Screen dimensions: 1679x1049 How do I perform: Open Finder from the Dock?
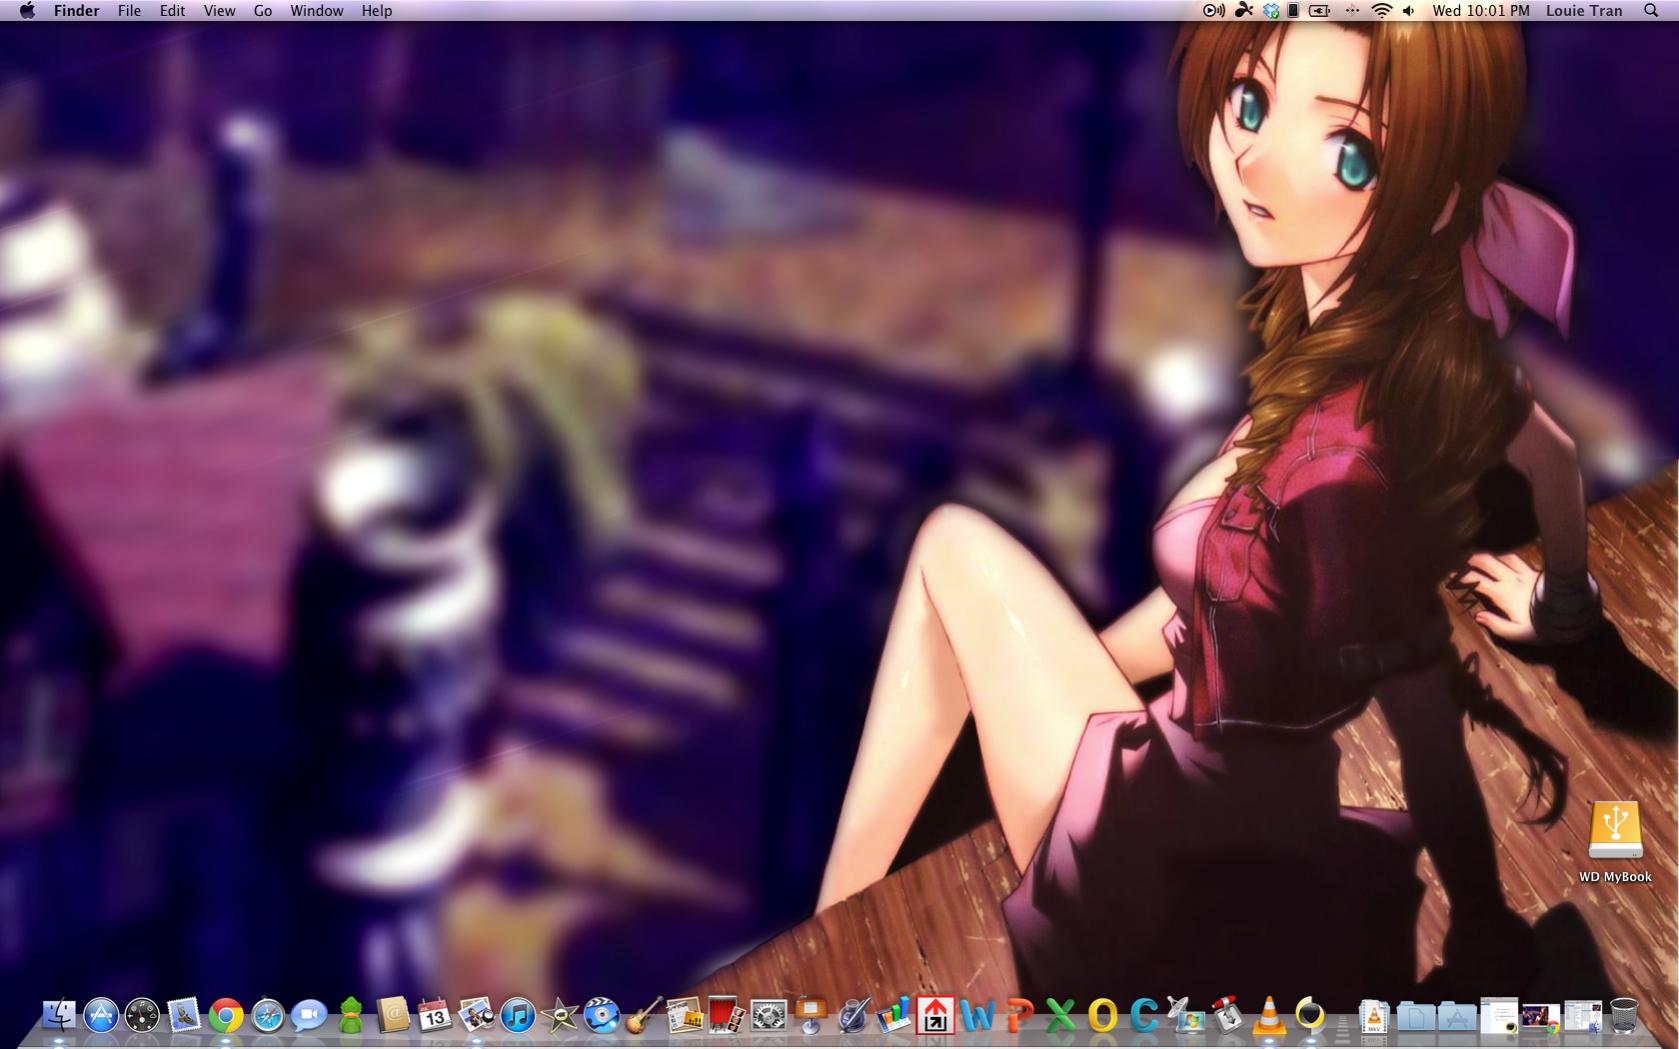pos(59,1016)
